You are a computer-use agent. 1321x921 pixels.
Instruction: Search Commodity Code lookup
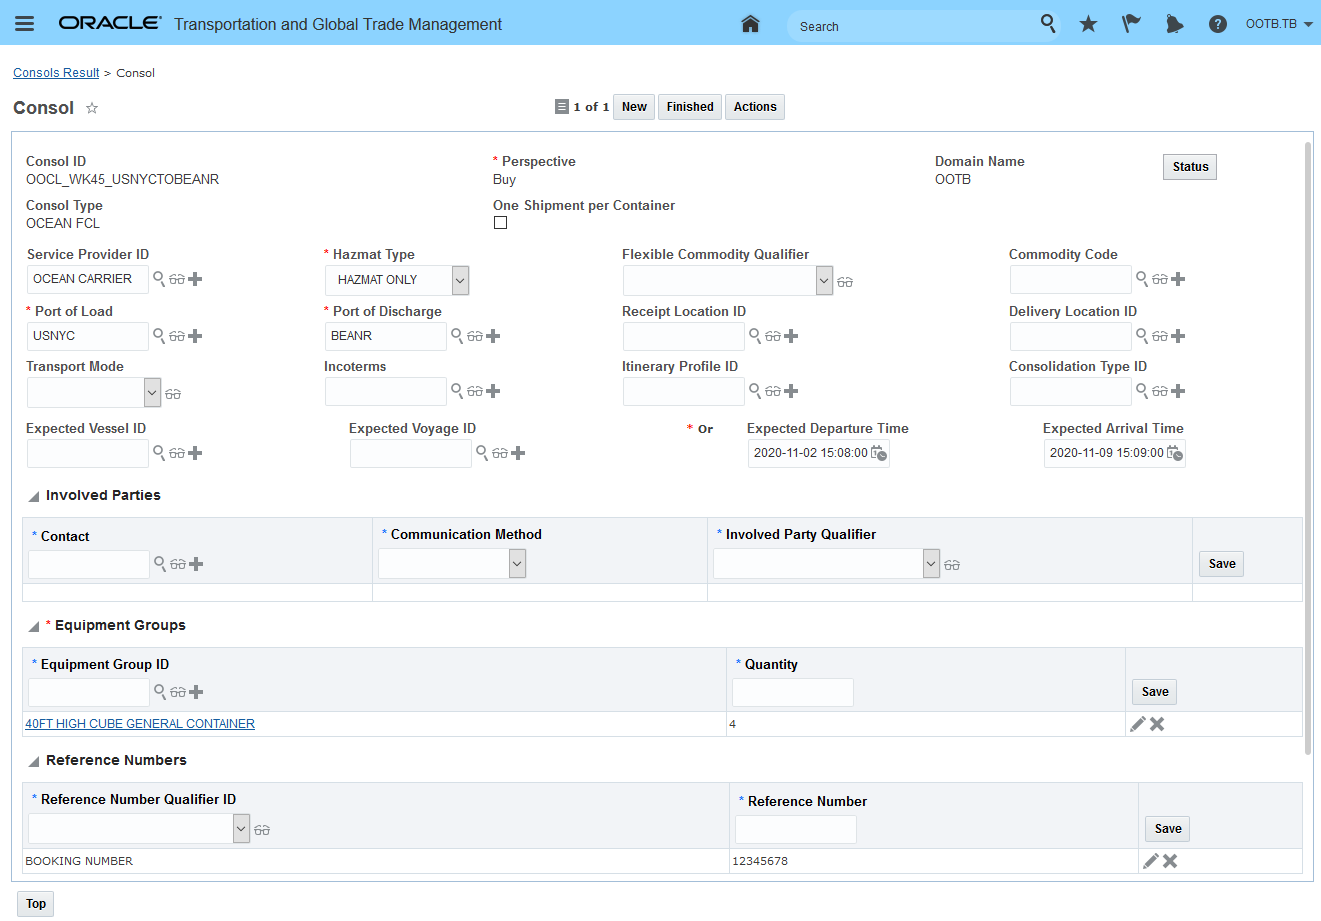(x=1142, y=279)
